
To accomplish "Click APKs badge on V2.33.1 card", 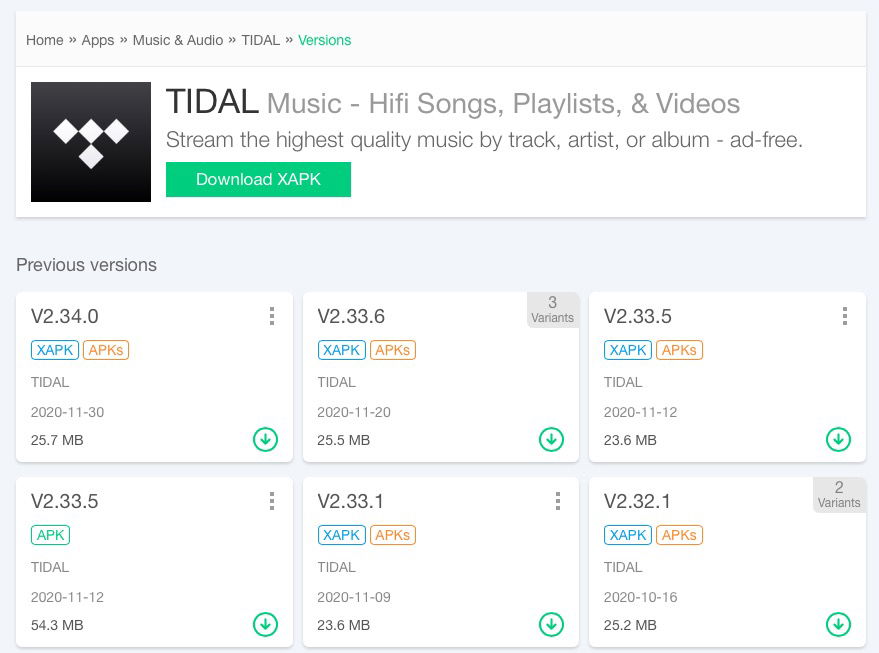I will pos(392,535).
